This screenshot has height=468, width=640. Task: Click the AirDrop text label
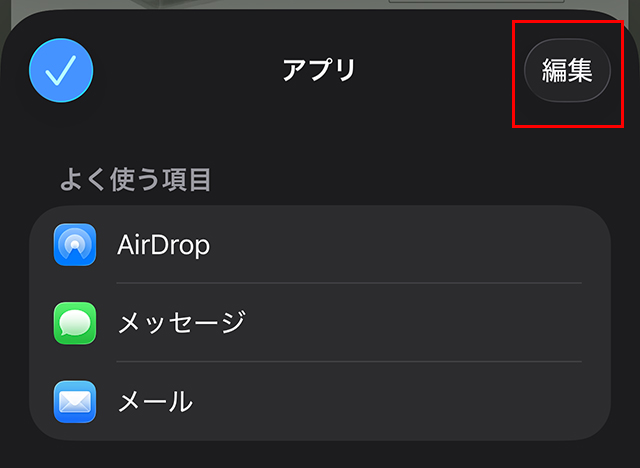tap(163, 245)
